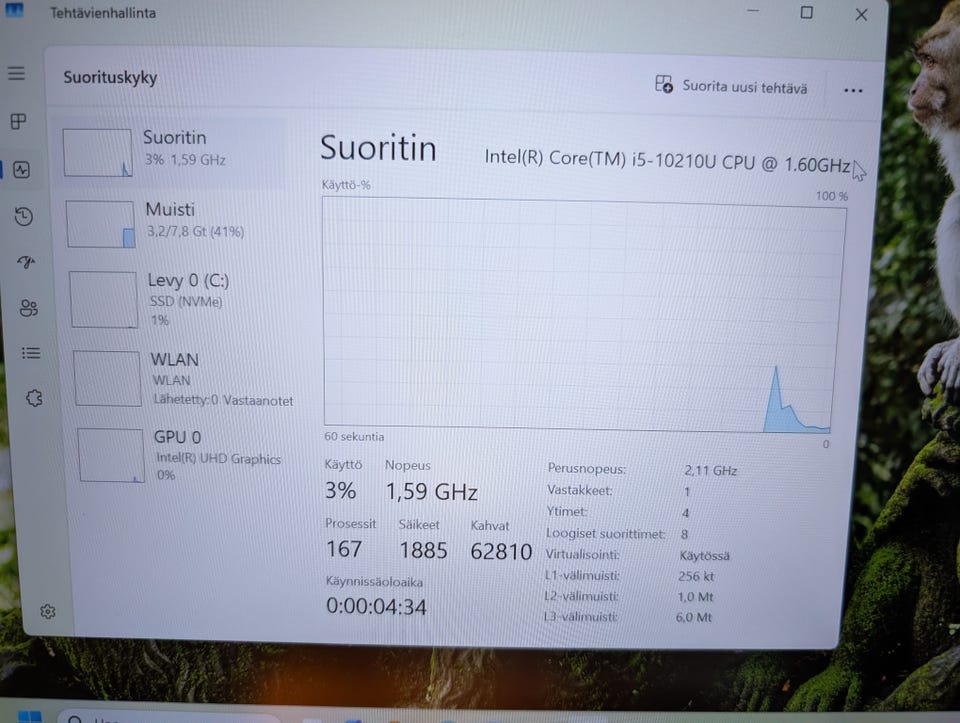This screenshot has width=960, height=723.
Task: Open the Details list page icon
Action: click(31, 353)
